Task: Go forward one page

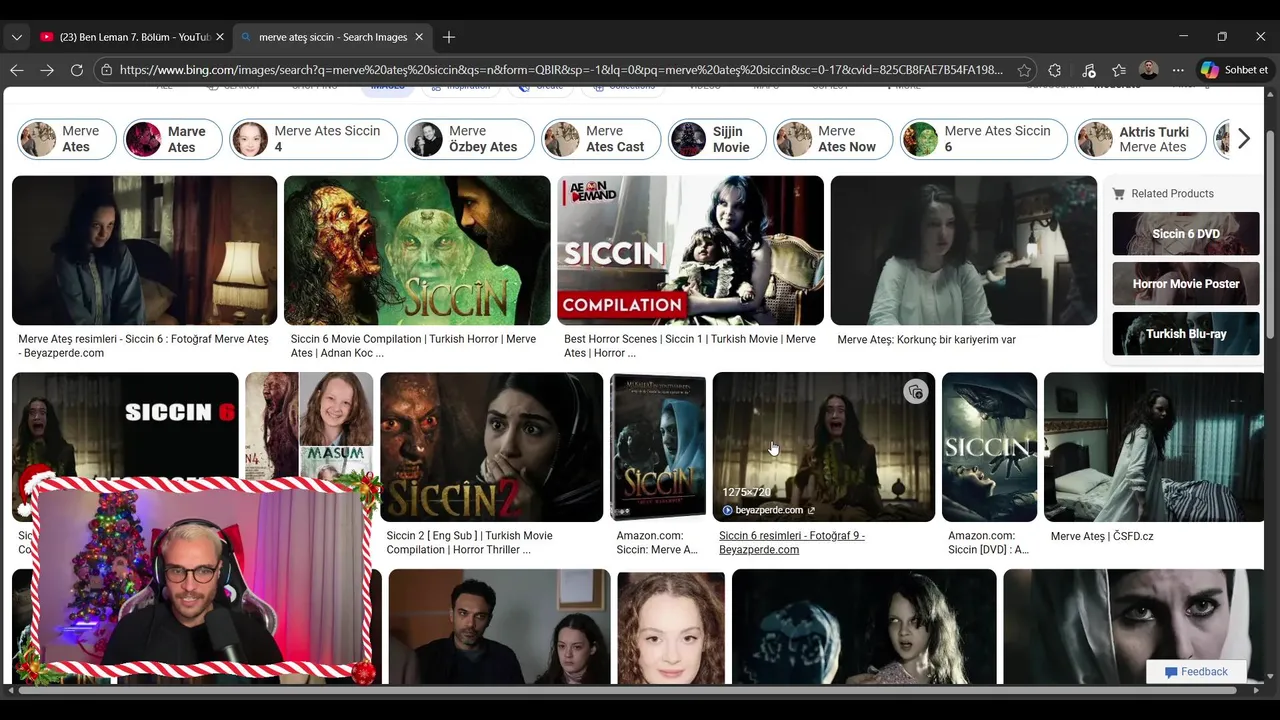Action: (x=47, y=70)
